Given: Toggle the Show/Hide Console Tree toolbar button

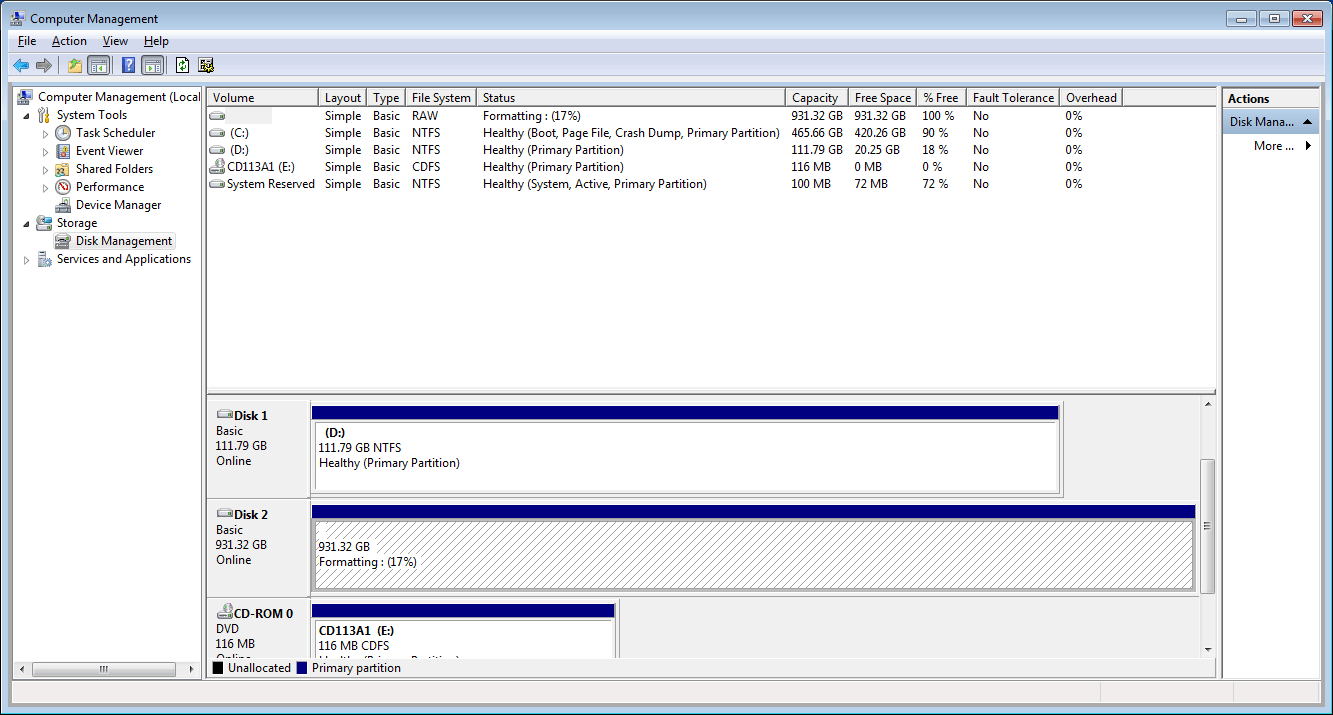Looking at the screenshot, I should pos(99,65).
